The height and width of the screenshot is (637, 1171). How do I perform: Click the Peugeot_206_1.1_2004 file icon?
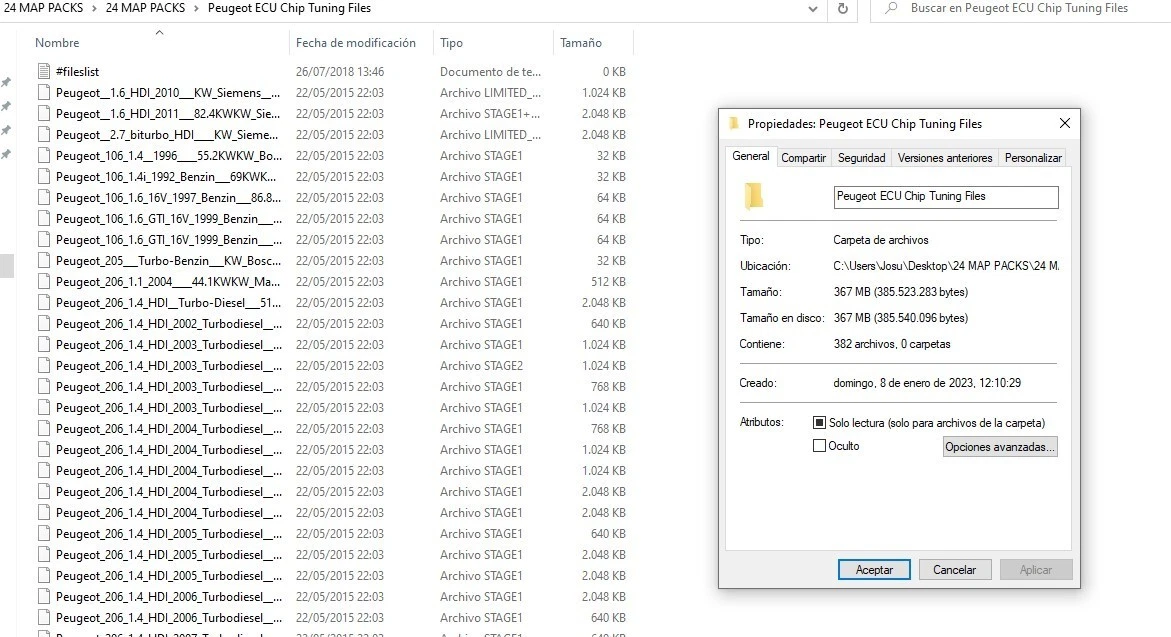(x=44, y=282)
